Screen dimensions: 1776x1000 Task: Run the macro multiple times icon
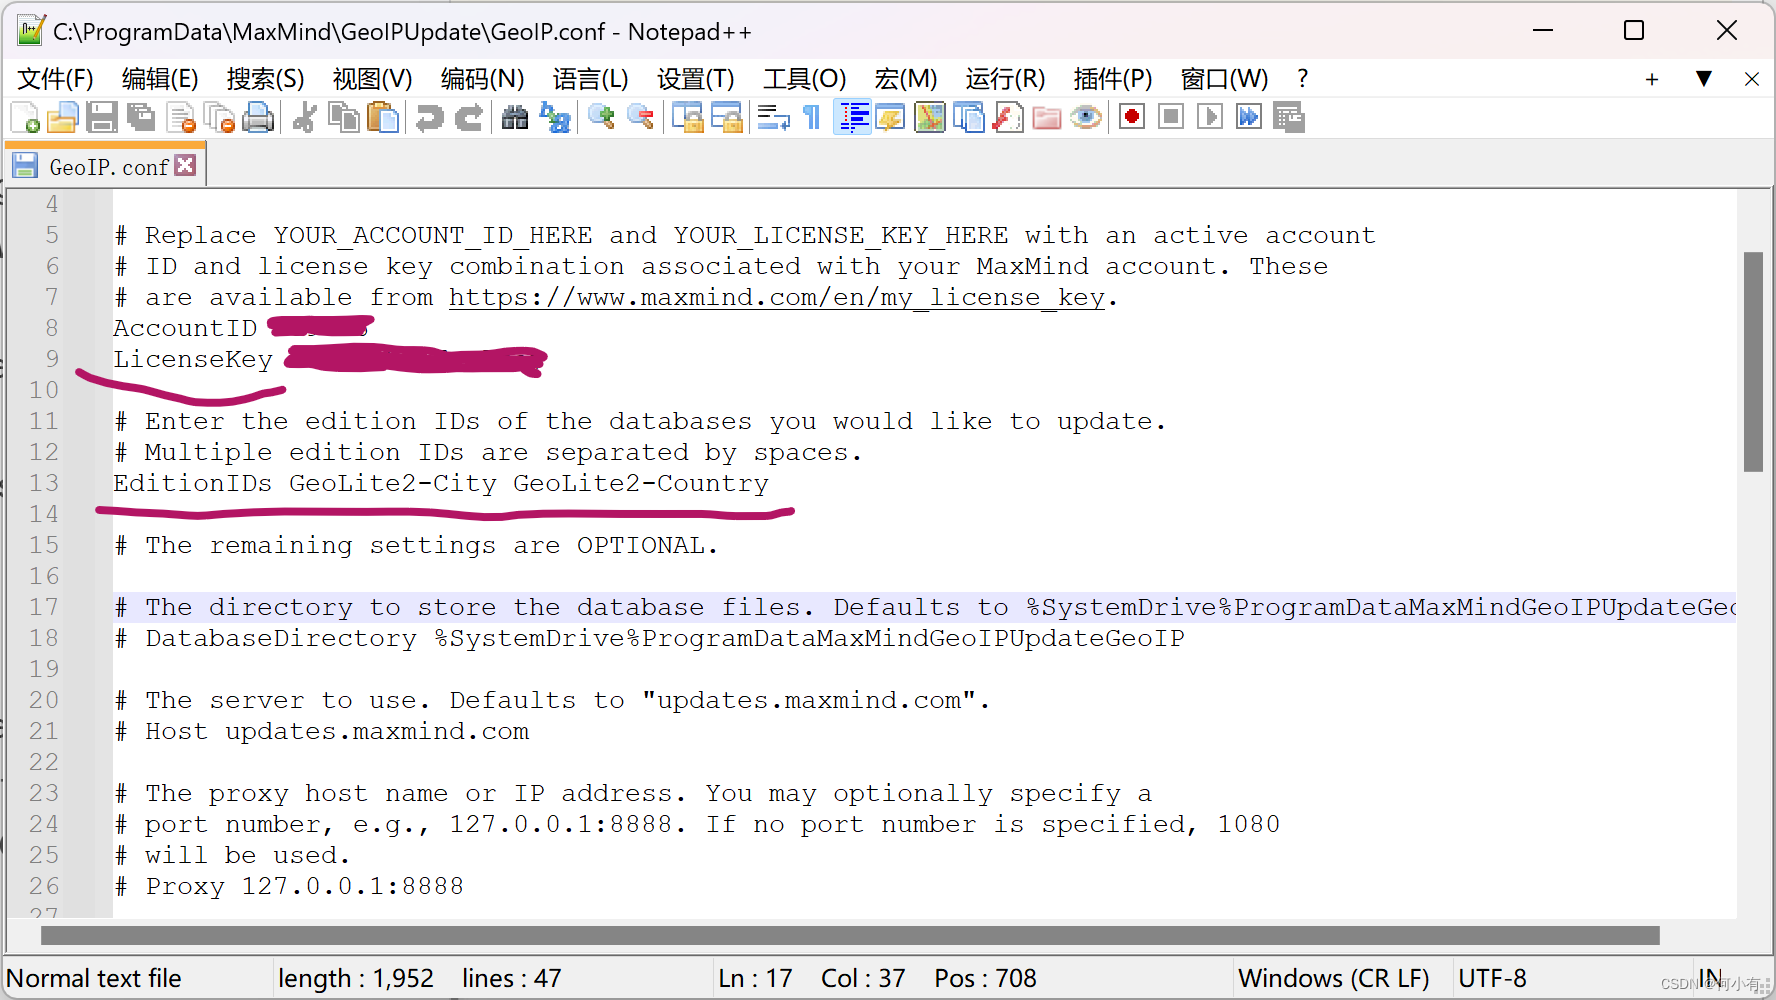[x=1249, y=118]
